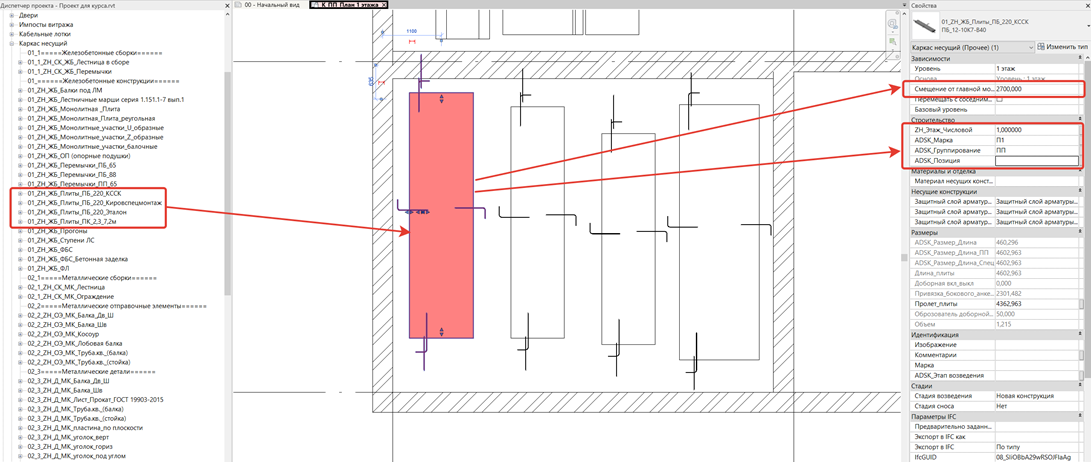Select the red highlighted slab in plan
Image resolution: width=1091 pixels, height=462 pixels.
(441, 215)
